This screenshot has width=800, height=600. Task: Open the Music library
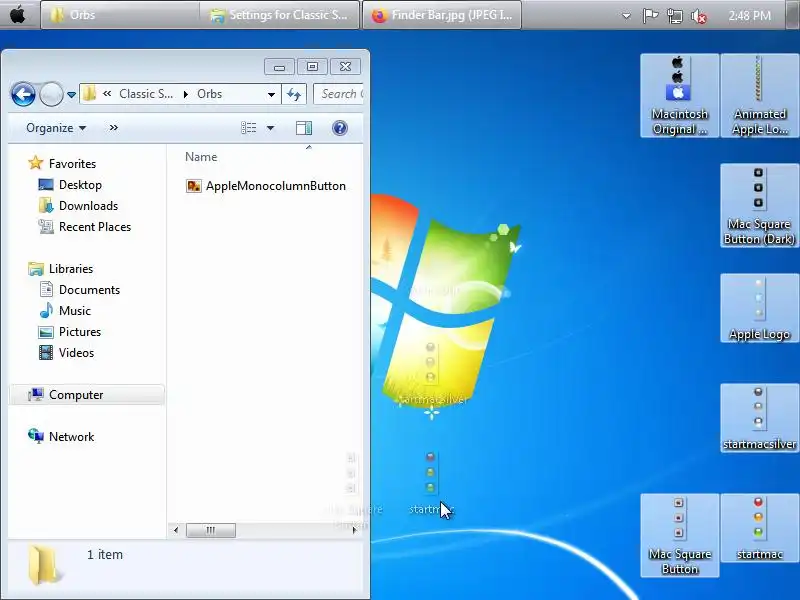pyautogui.click(x=74, y=311)
